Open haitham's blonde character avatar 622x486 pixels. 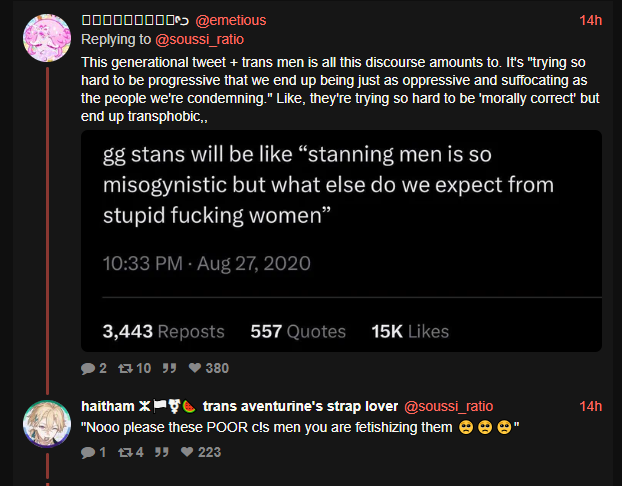click(x=47, y=424)
